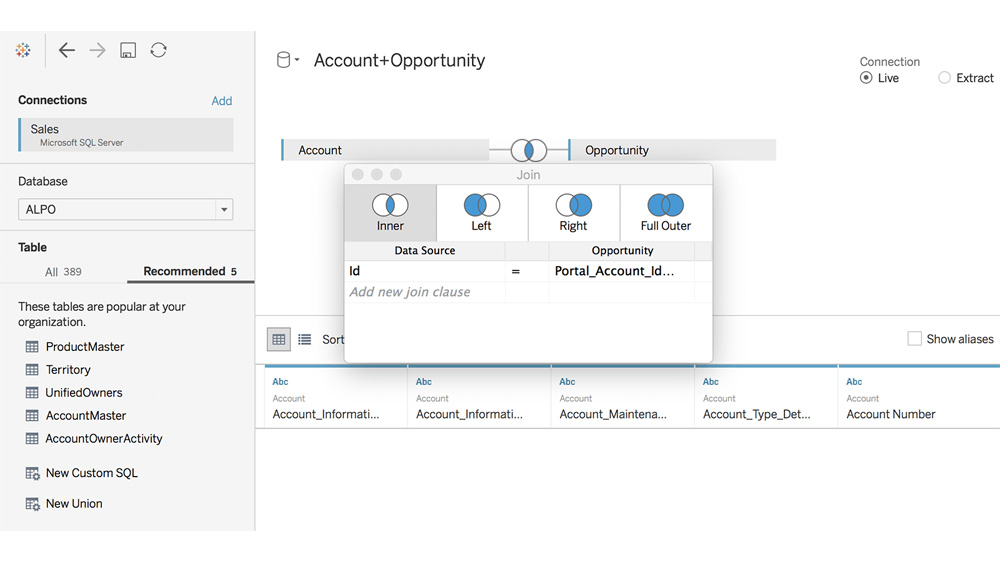Switch to grid view of data preview
Screen dimensions: 1000x562
[x=279, y=339]
